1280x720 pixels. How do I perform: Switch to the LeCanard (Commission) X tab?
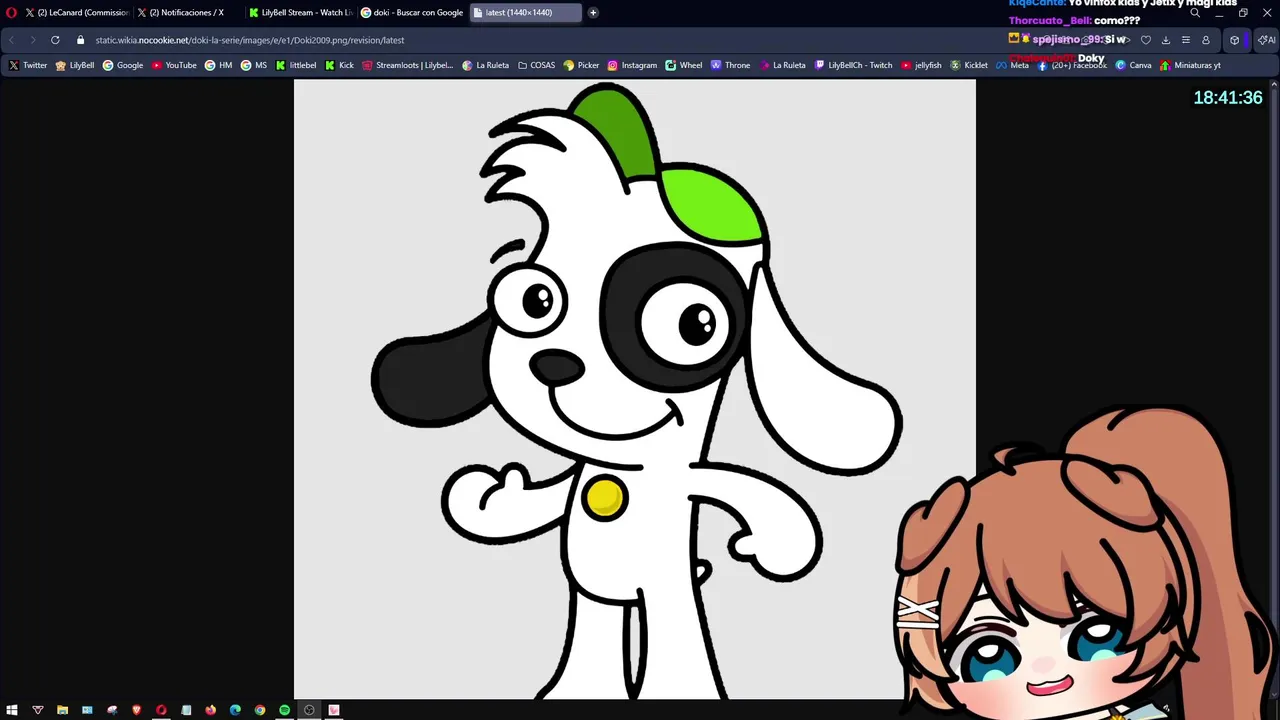tap(77, 13)
